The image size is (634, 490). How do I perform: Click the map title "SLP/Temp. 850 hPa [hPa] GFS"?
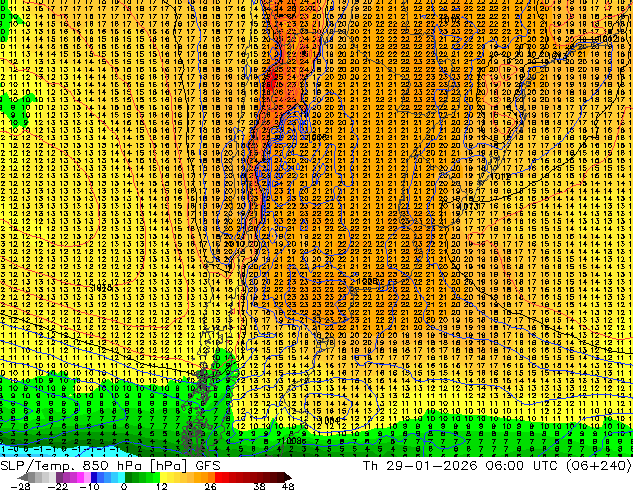tap(110, 466)
